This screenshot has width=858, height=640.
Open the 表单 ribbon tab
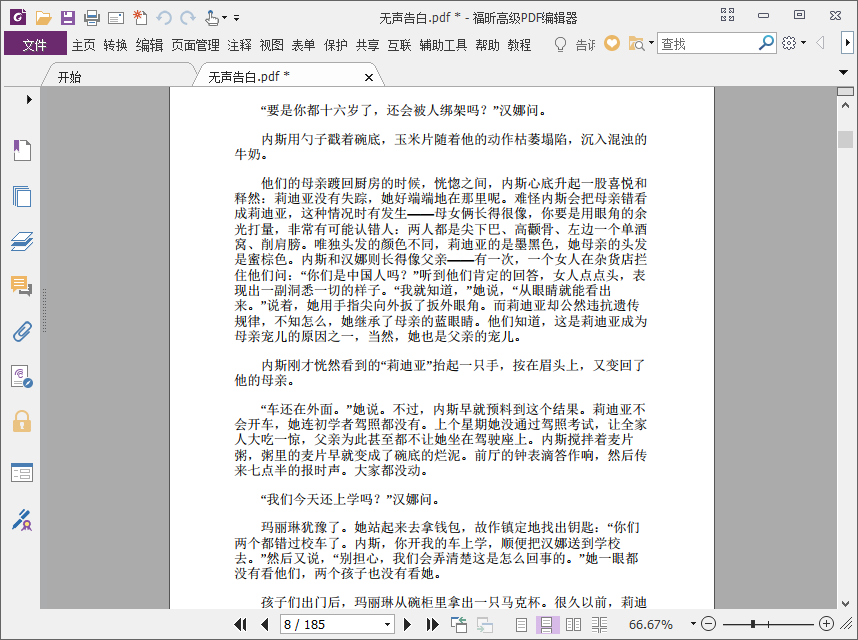tap(303, 45)
